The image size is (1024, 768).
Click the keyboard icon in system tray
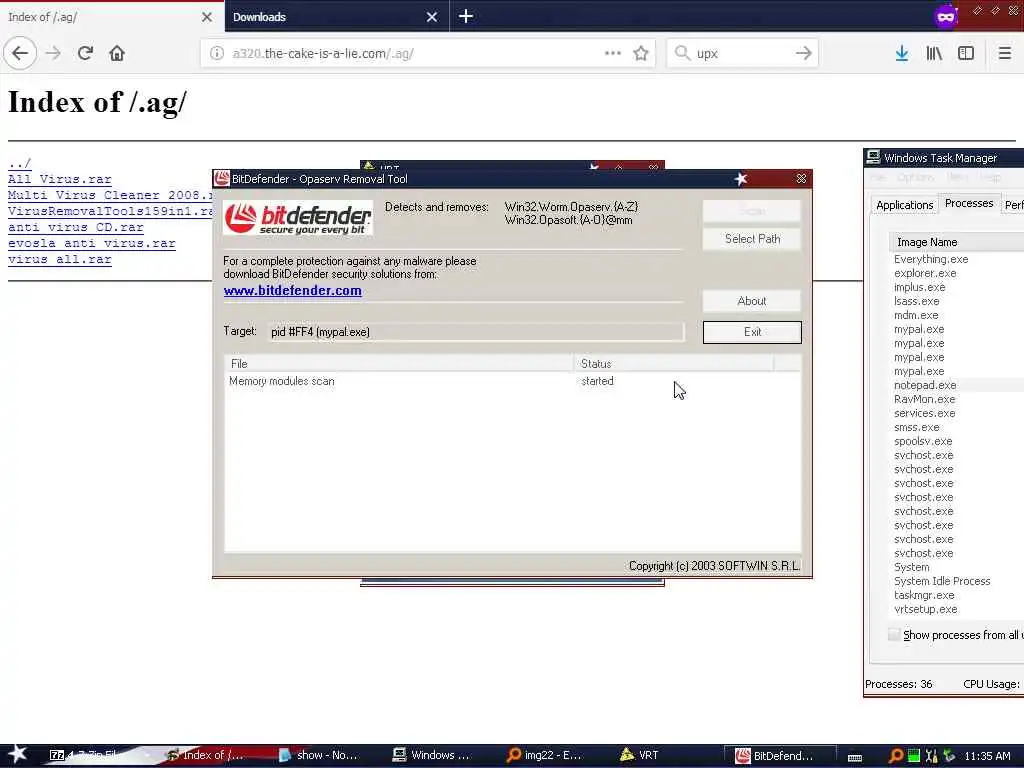pyautogui.click(x=854, y=757)
